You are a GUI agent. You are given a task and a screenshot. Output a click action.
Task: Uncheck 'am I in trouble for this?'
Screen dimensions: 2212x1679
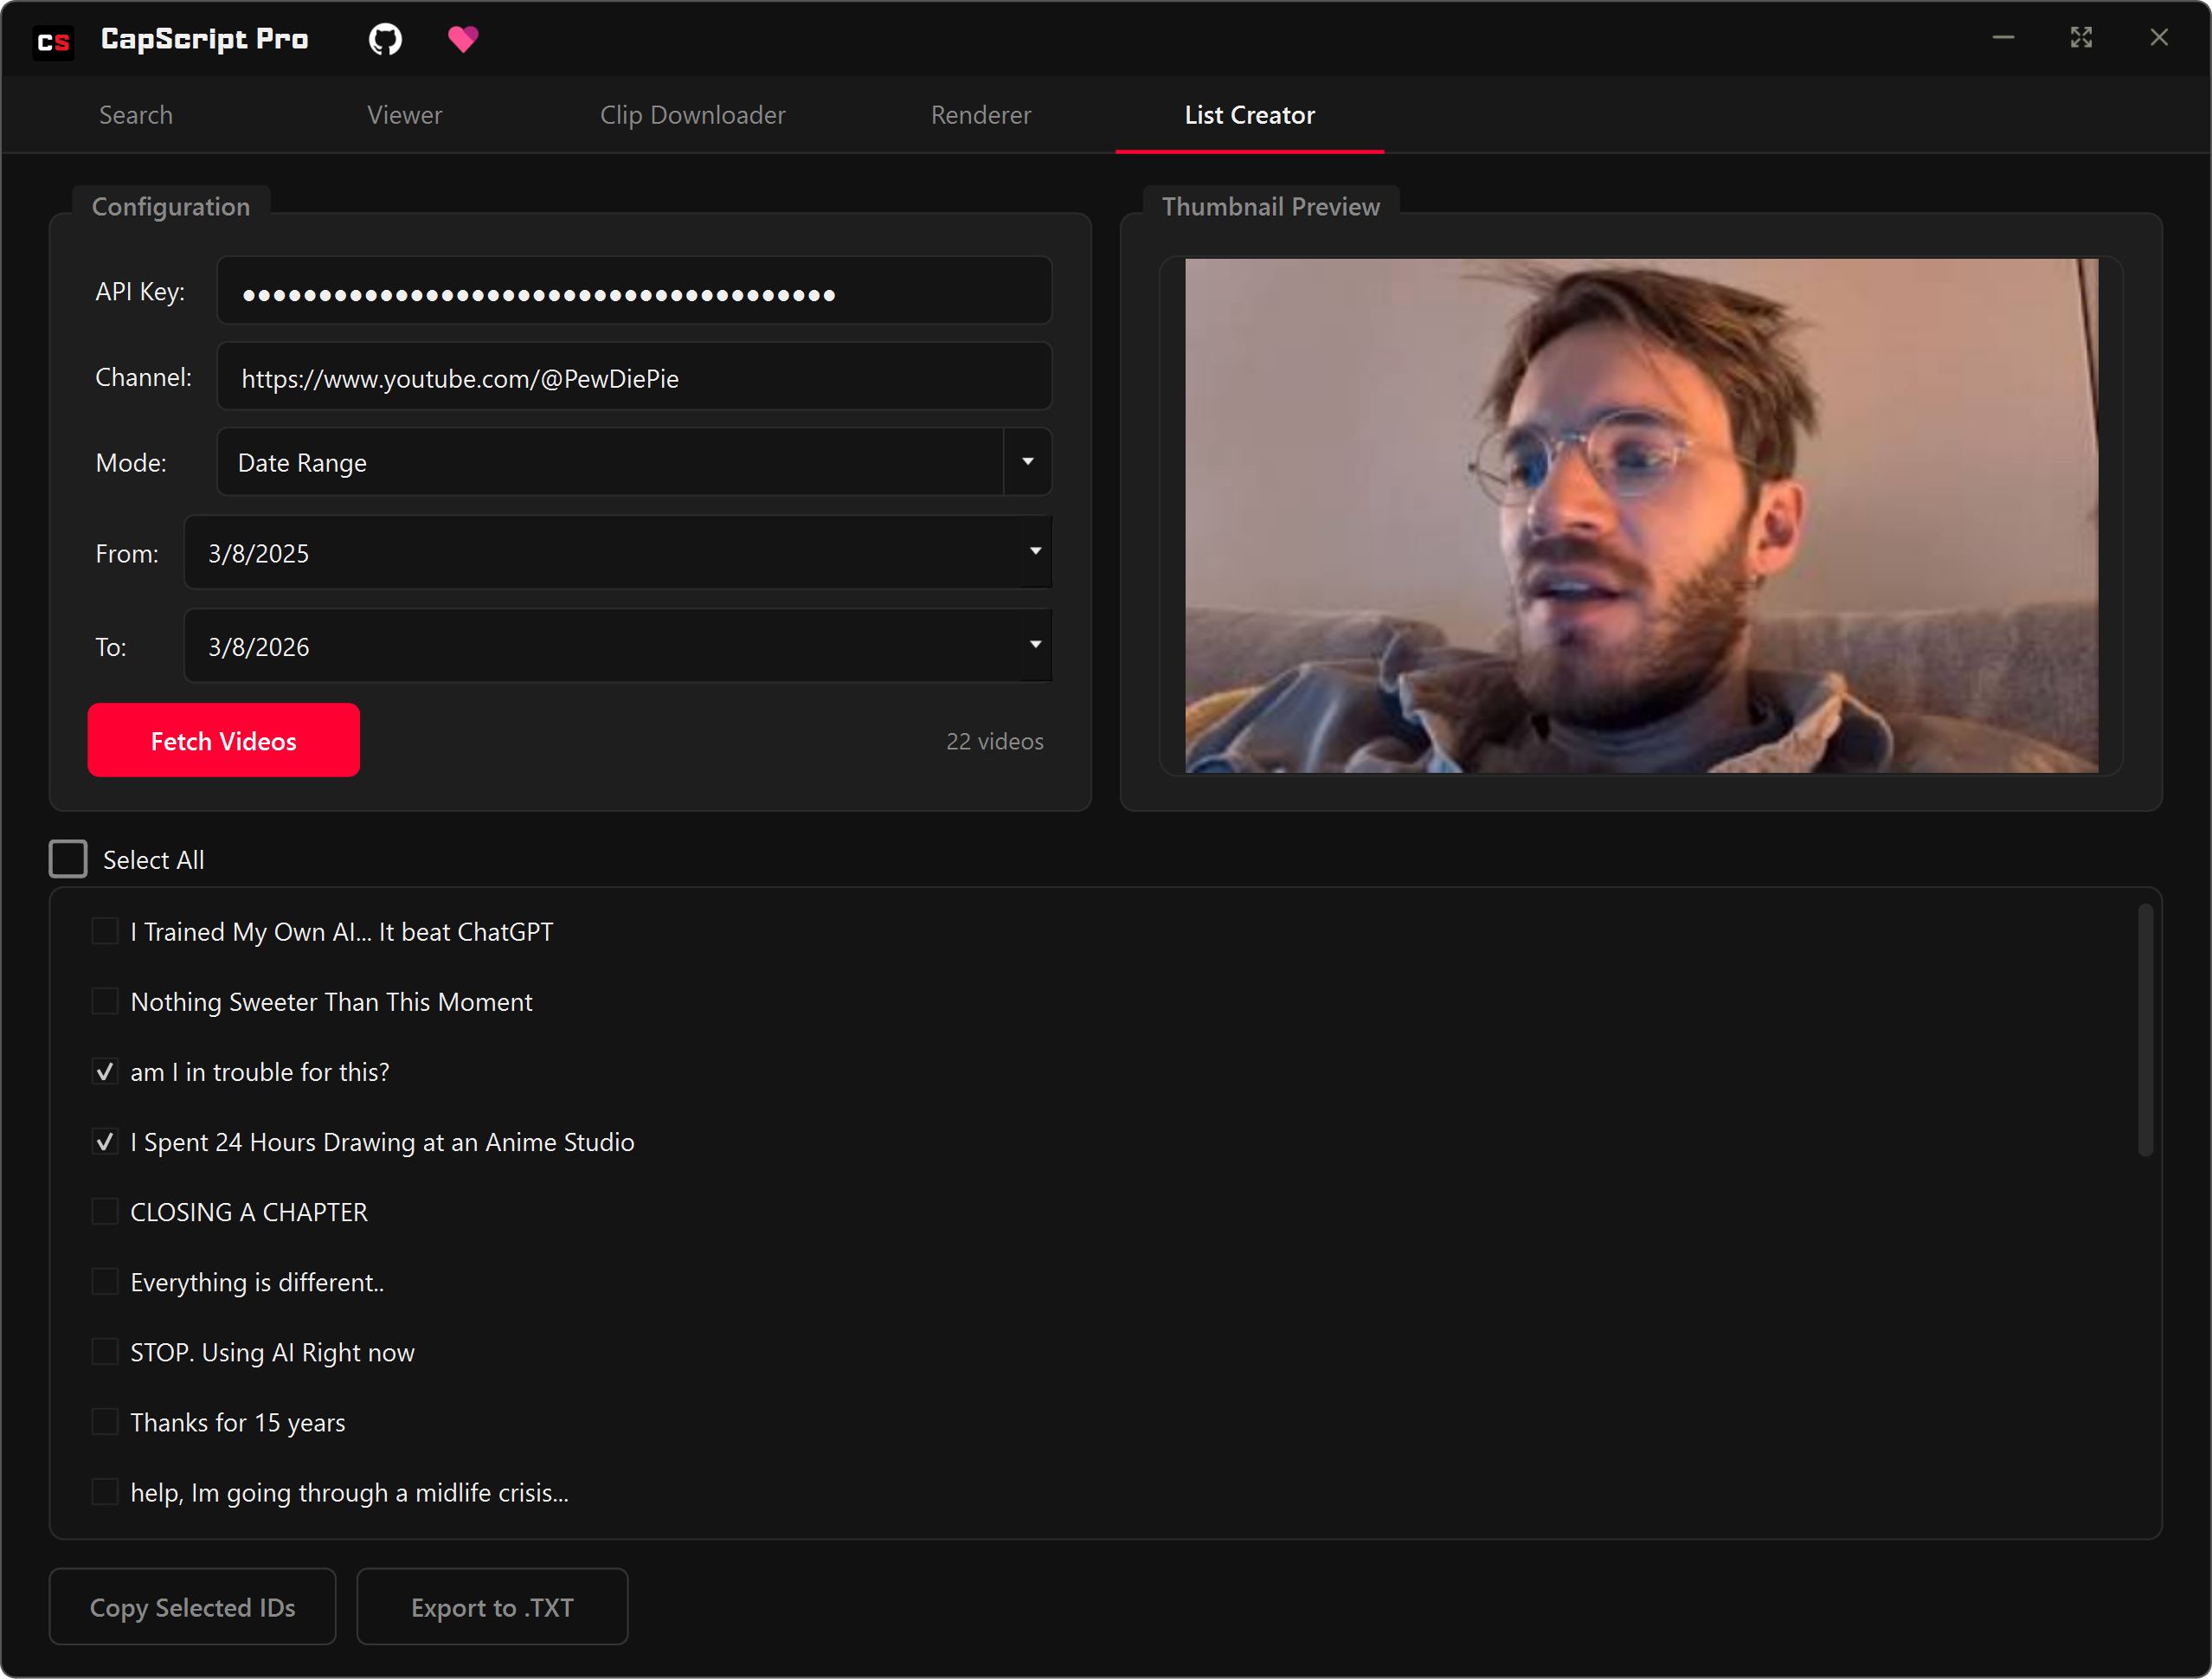(x=105, y=1071)
